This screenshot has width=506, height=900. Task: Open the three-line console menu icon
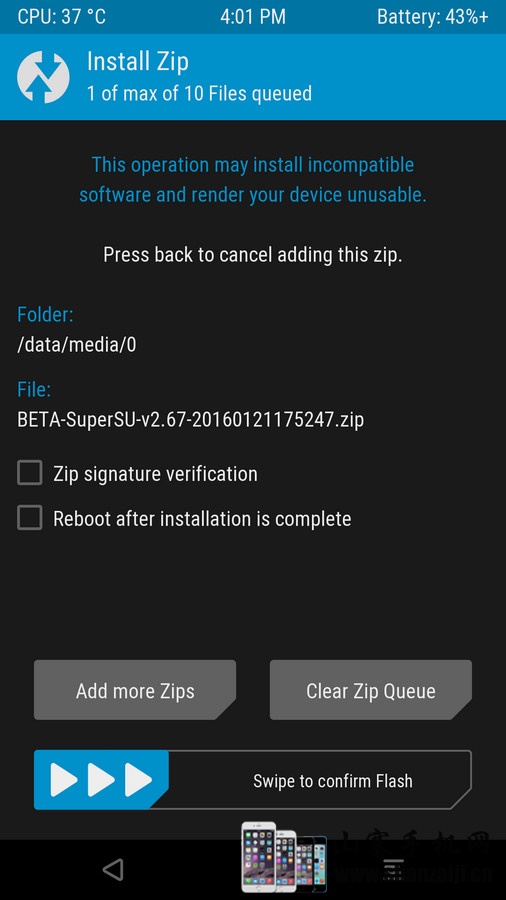tap(394, 870)
